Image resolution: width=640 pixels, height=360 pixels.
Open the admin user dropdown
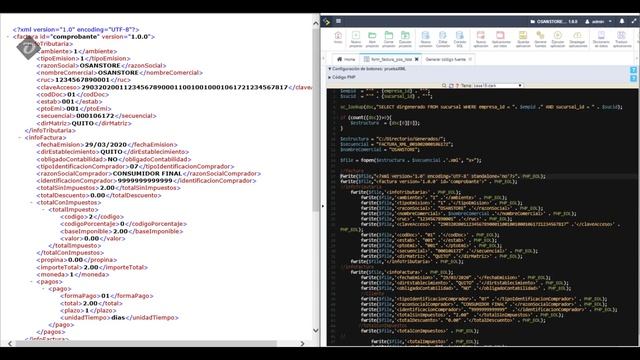[x=598, y=21]
